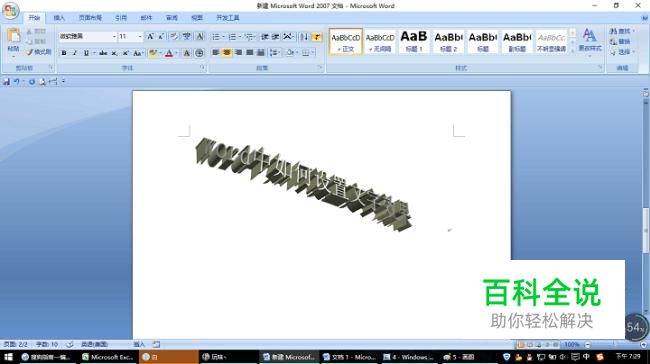Image resolution: width=650 pixels, height=364 pixels.
Task: Click the Numbering list icon
Action: point(233,37)
